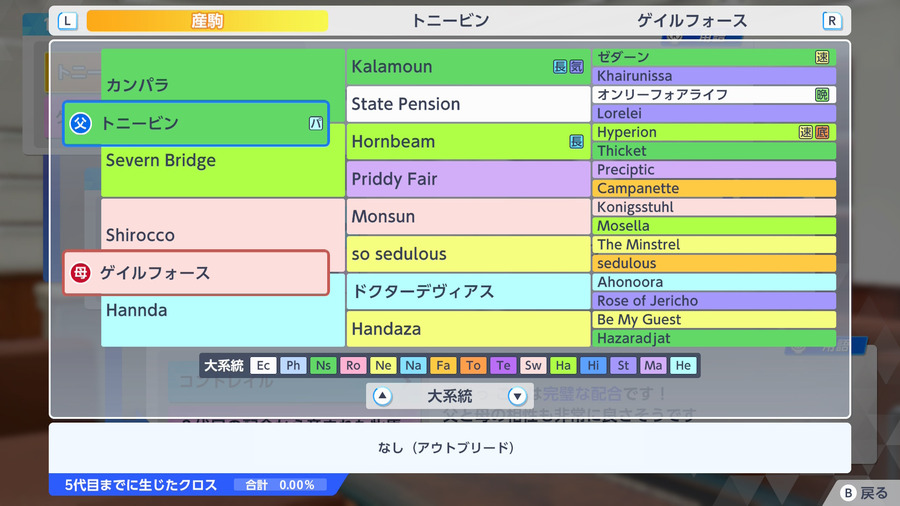Click the L shoulder button icon
This screenshot has height=506, width=900.
tap(68, 21)
